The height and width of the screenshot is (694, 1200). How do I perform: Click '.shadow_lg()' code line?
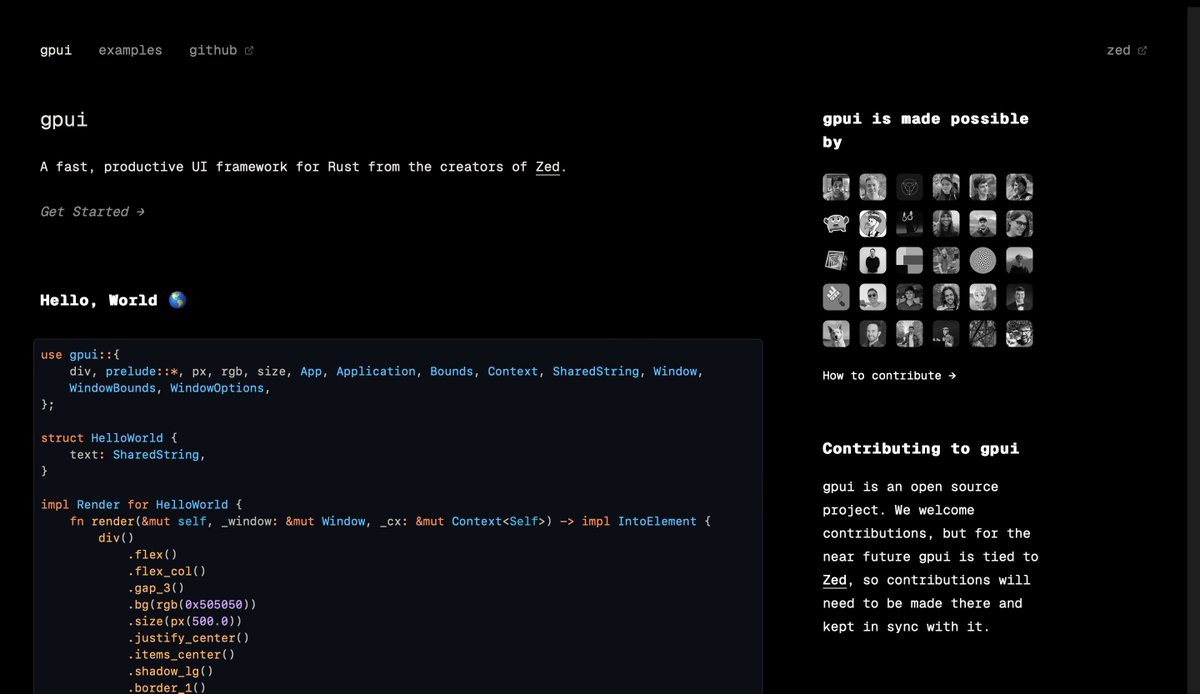pyautogui.click(x=170, y=672)
